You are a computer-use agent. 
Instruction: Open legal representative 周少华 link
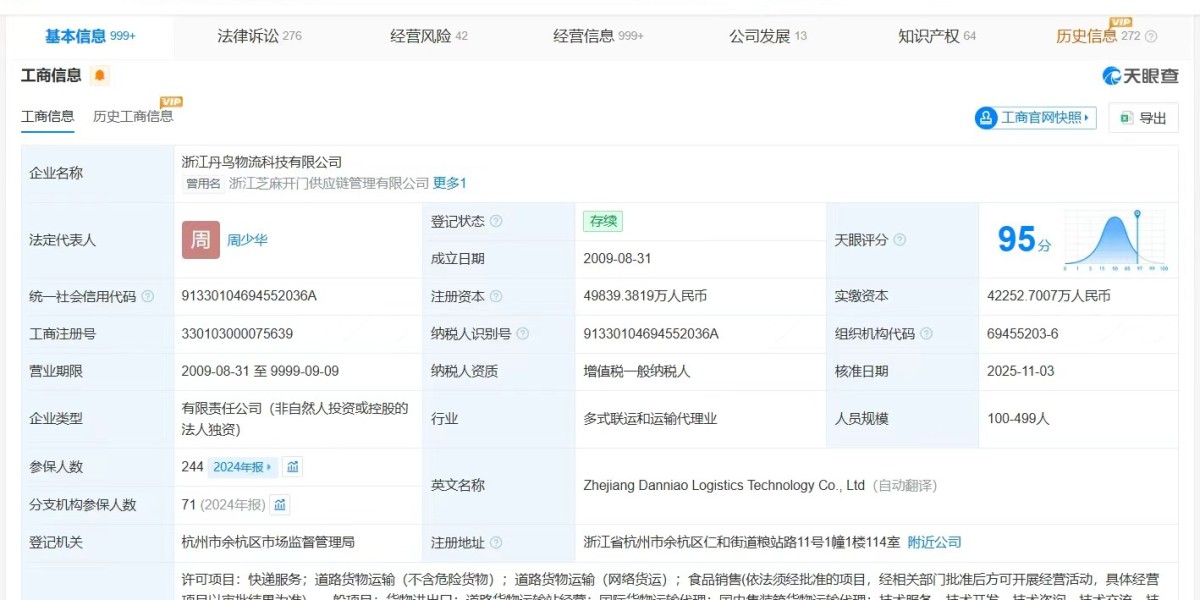tap(247, 240)
